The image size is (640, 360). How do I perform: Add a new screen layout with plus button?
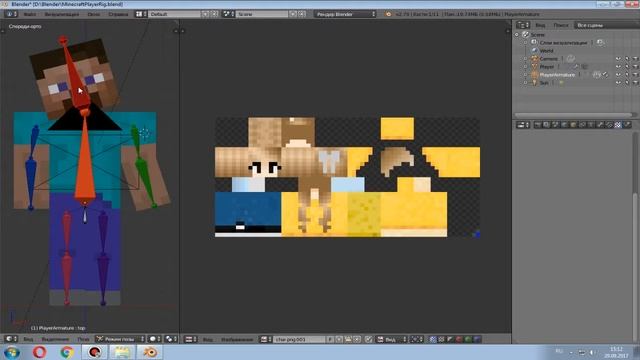[x=206, y=14]
